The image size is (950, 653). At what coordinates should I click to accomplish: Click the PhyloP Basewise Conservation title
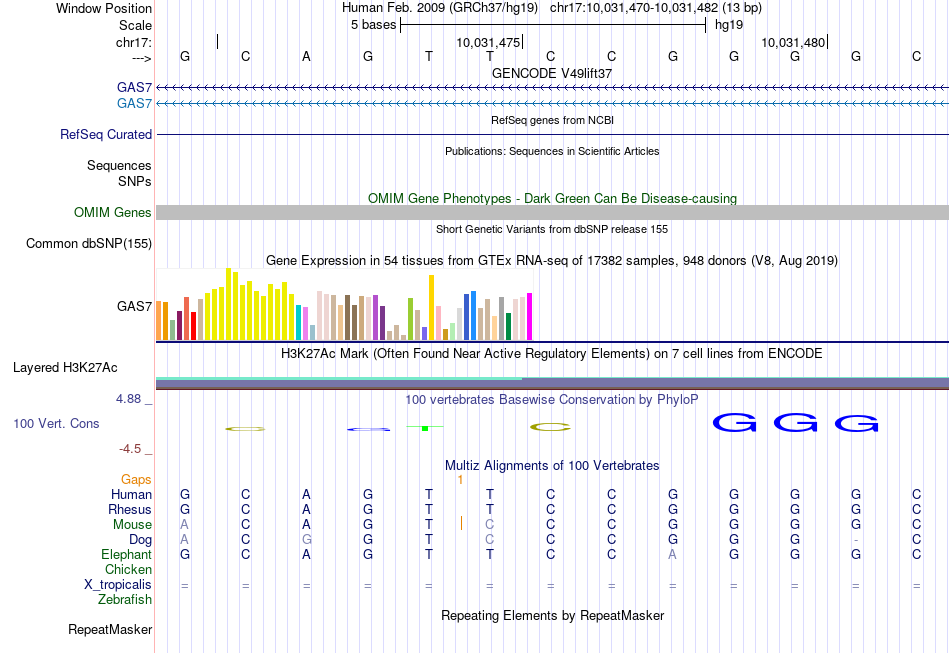[552, 399]
